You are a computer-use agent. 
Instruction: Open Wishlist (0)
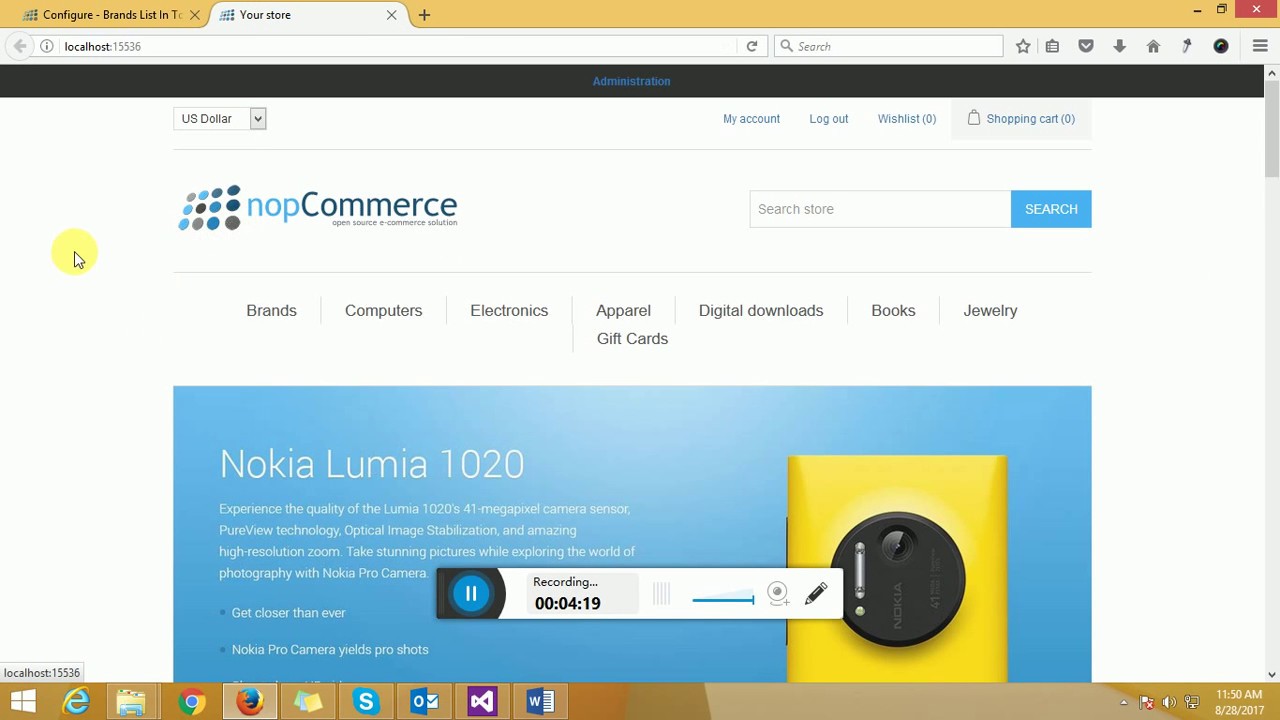(x=906, y=119)
